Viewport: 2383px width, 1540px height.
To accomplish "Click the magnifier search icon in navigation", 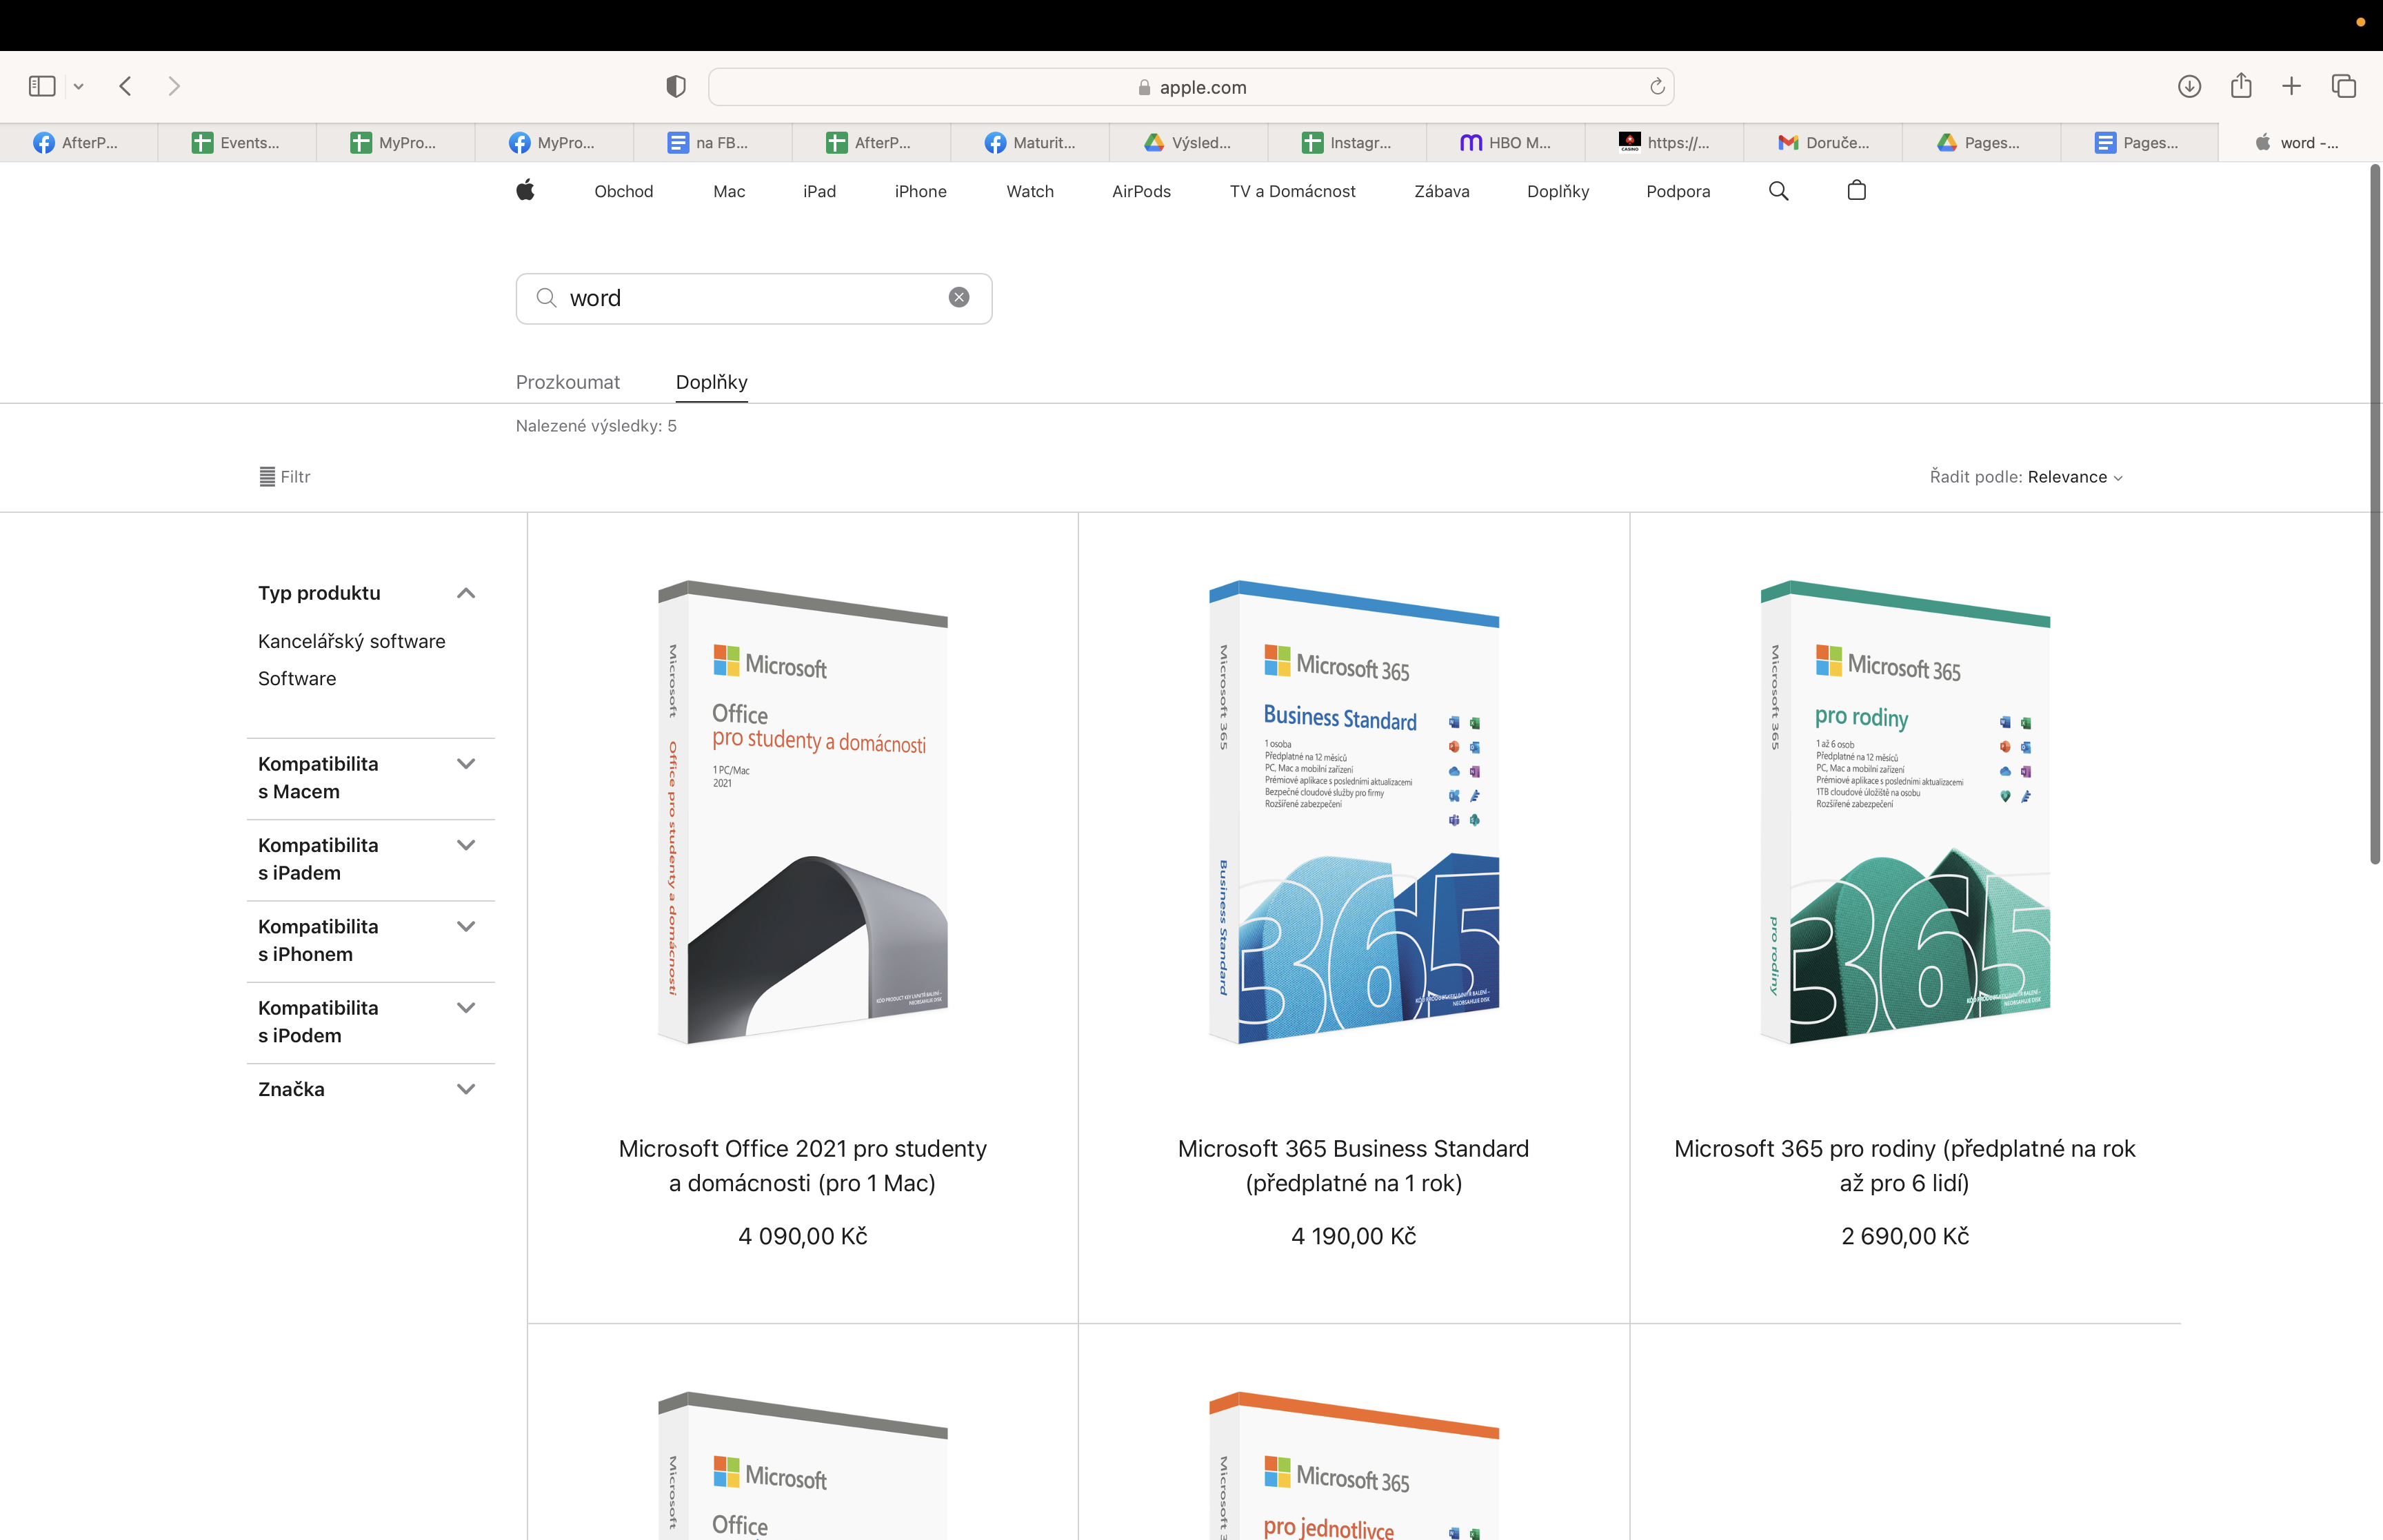I will pos(1778,190).
